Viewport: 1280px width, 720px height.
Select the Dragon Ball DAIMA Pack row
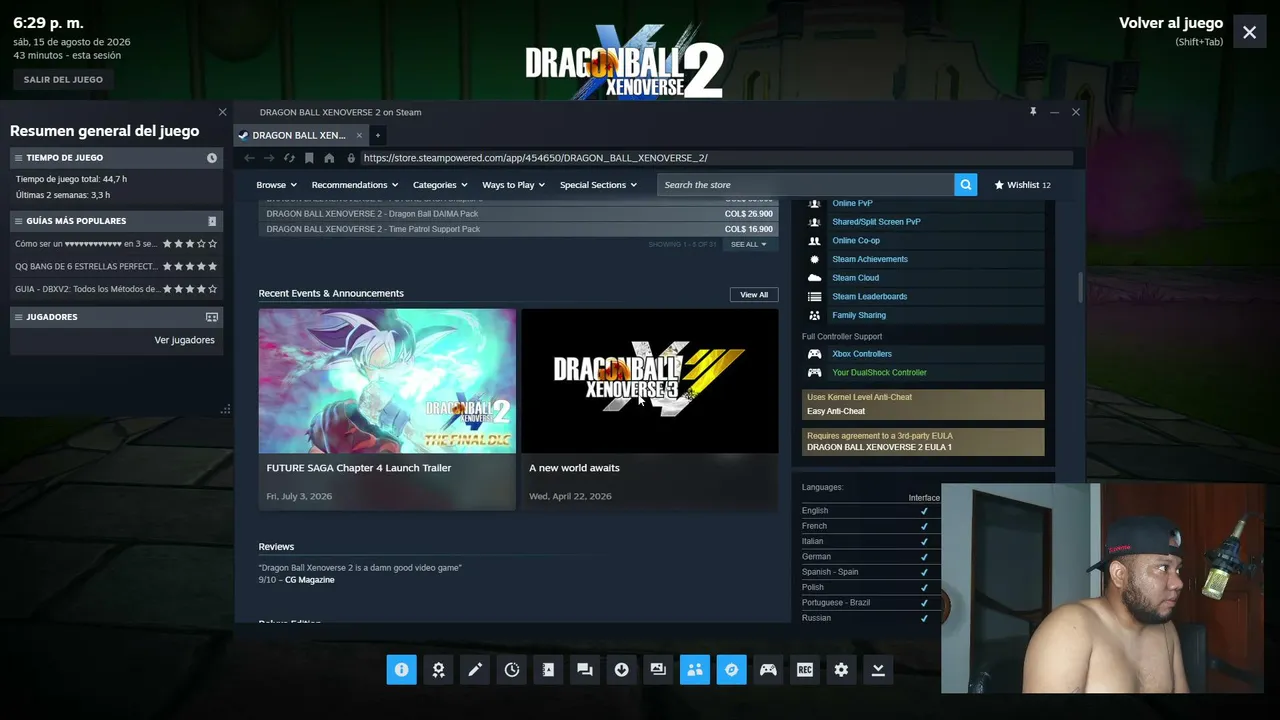pos(519,214)
